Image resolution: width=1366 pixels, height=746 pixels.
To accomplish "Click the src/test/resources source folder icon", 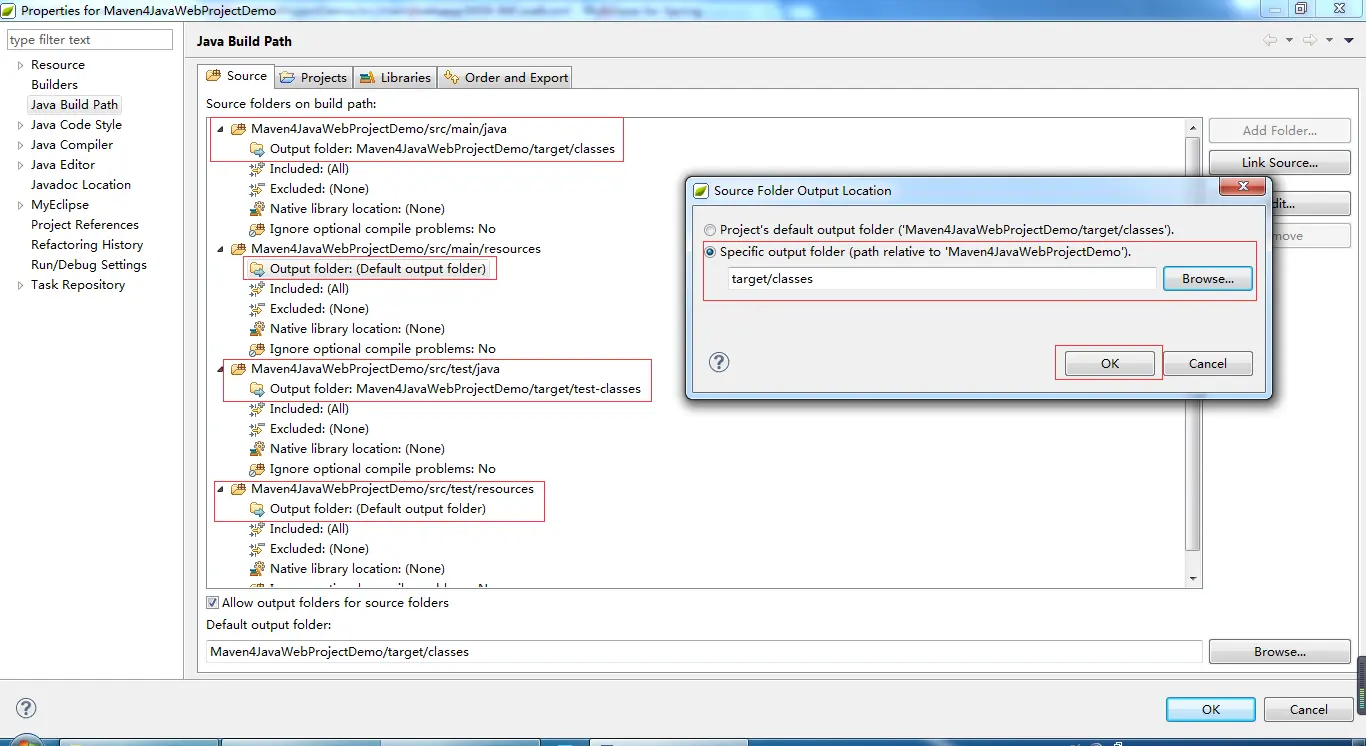I will point(238,489).
